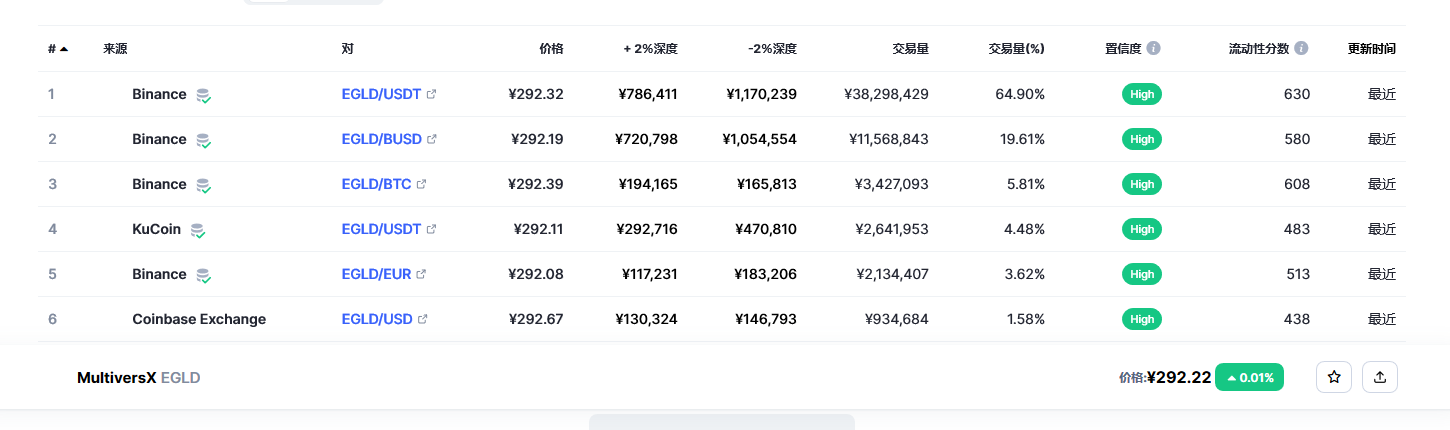Viewport: 1450px width, 430px height.
Task: Click the High badge on row 3
Action: [x=1142, y=184]
